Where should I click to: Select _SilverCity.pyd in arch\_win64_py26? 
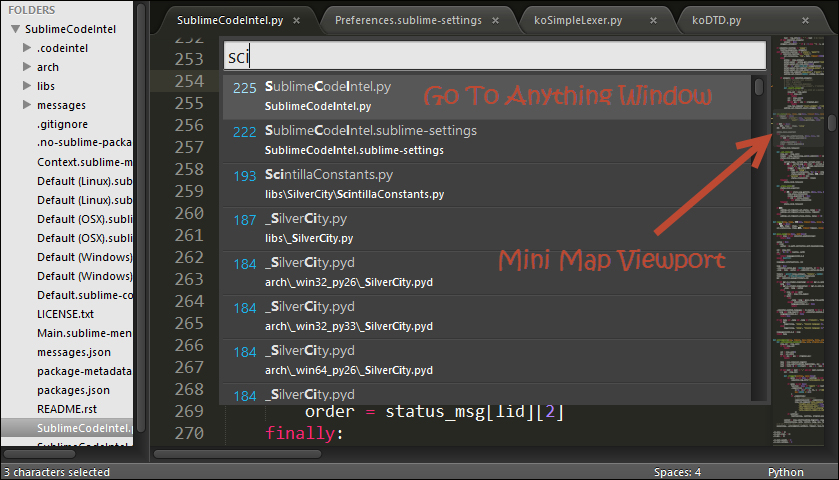click(486, 361)
